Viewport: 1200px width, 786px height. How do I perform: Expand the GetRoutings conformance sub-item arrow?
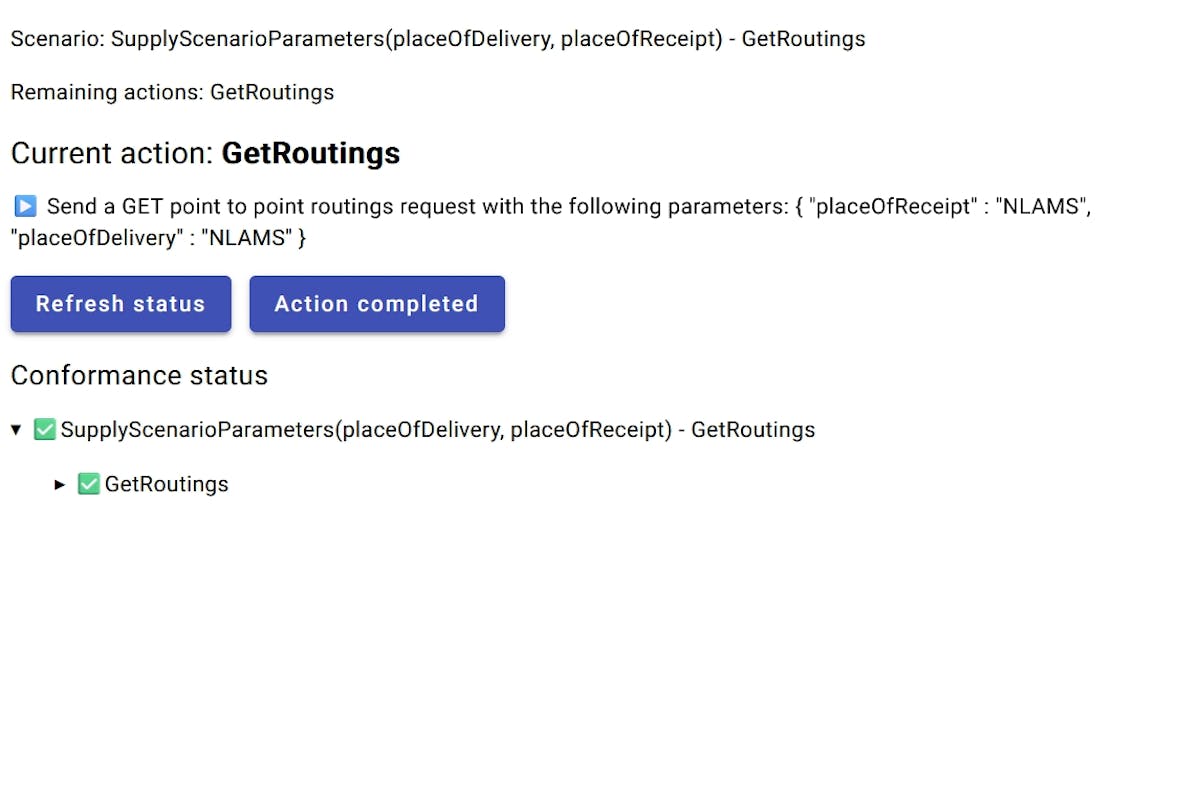pos(60,485)
